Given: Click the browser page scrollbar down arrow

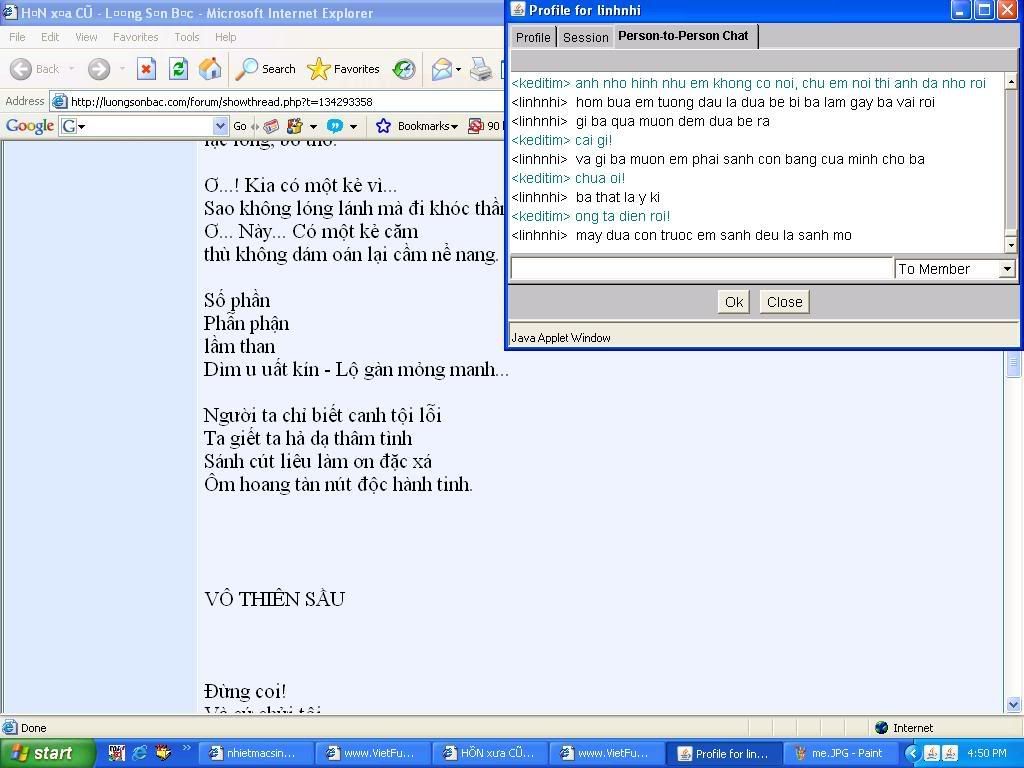Looking at the screenshot, I should tap(1014, 705).
